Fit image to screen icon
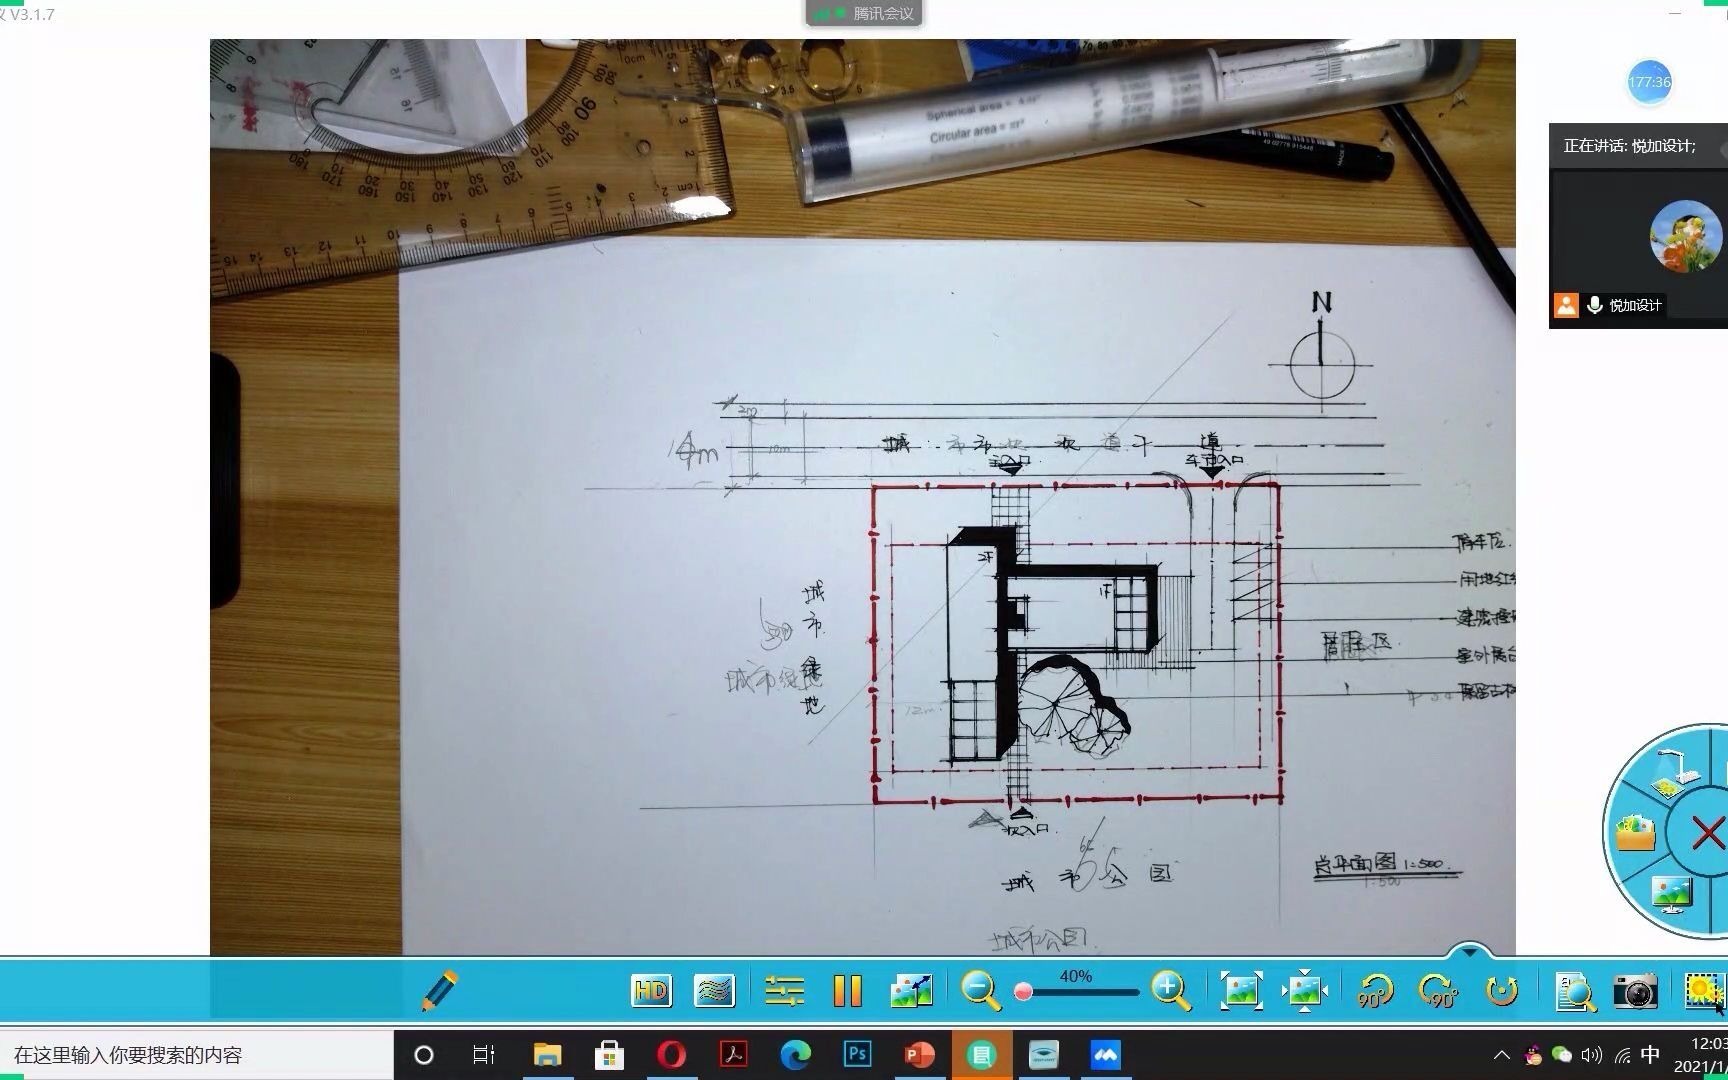1728x1080 pixels. click(x=1241, y=991)
